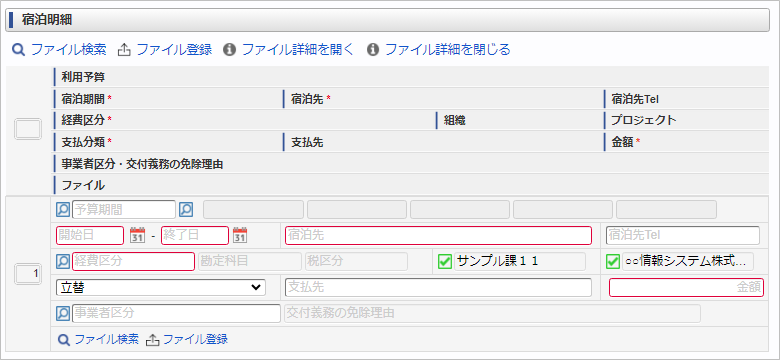Select the row number 1 button
Screen dimensions: 780x360
point(28,274)
